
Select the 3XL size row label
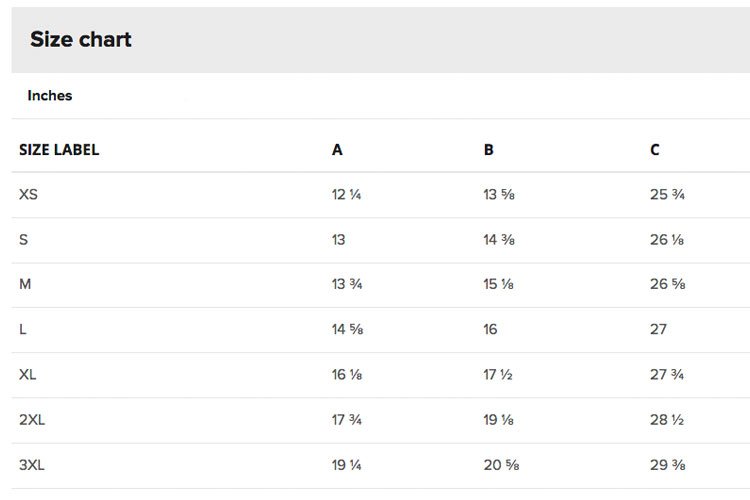tap(32, 465)
